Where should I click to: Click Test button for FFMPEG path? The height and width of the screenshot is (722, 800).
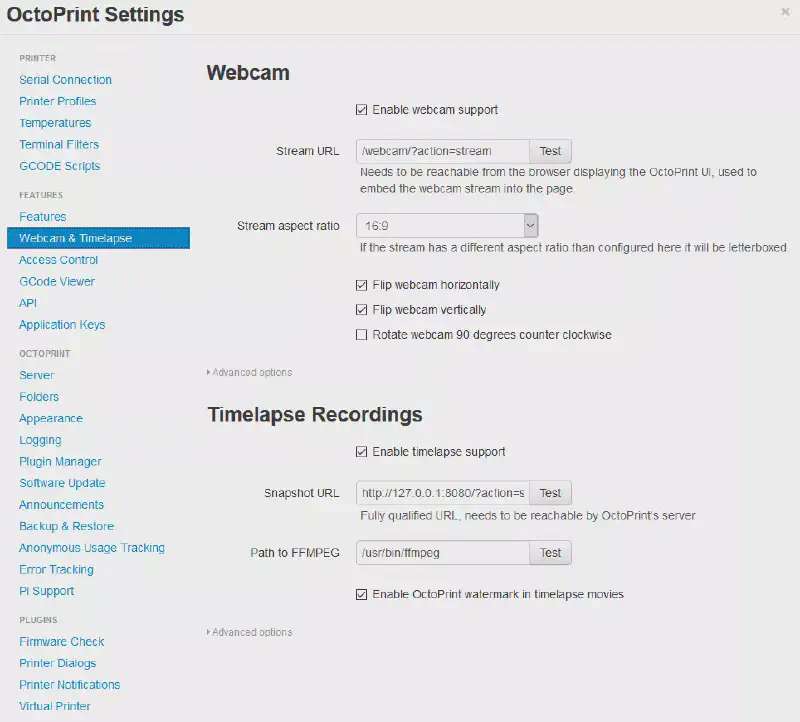pos(550,553)
